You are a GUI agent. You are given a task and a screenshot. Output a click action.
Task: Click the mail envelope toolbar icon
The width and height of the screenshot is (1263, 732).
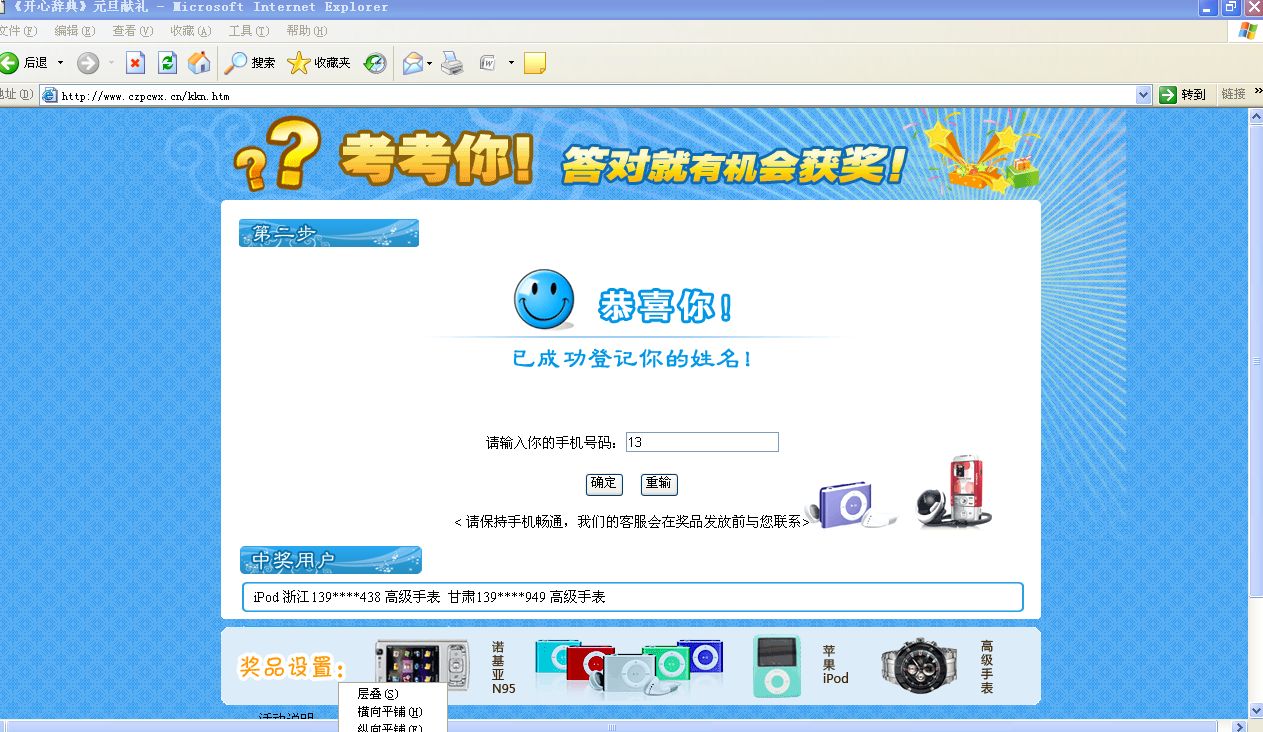412,63
